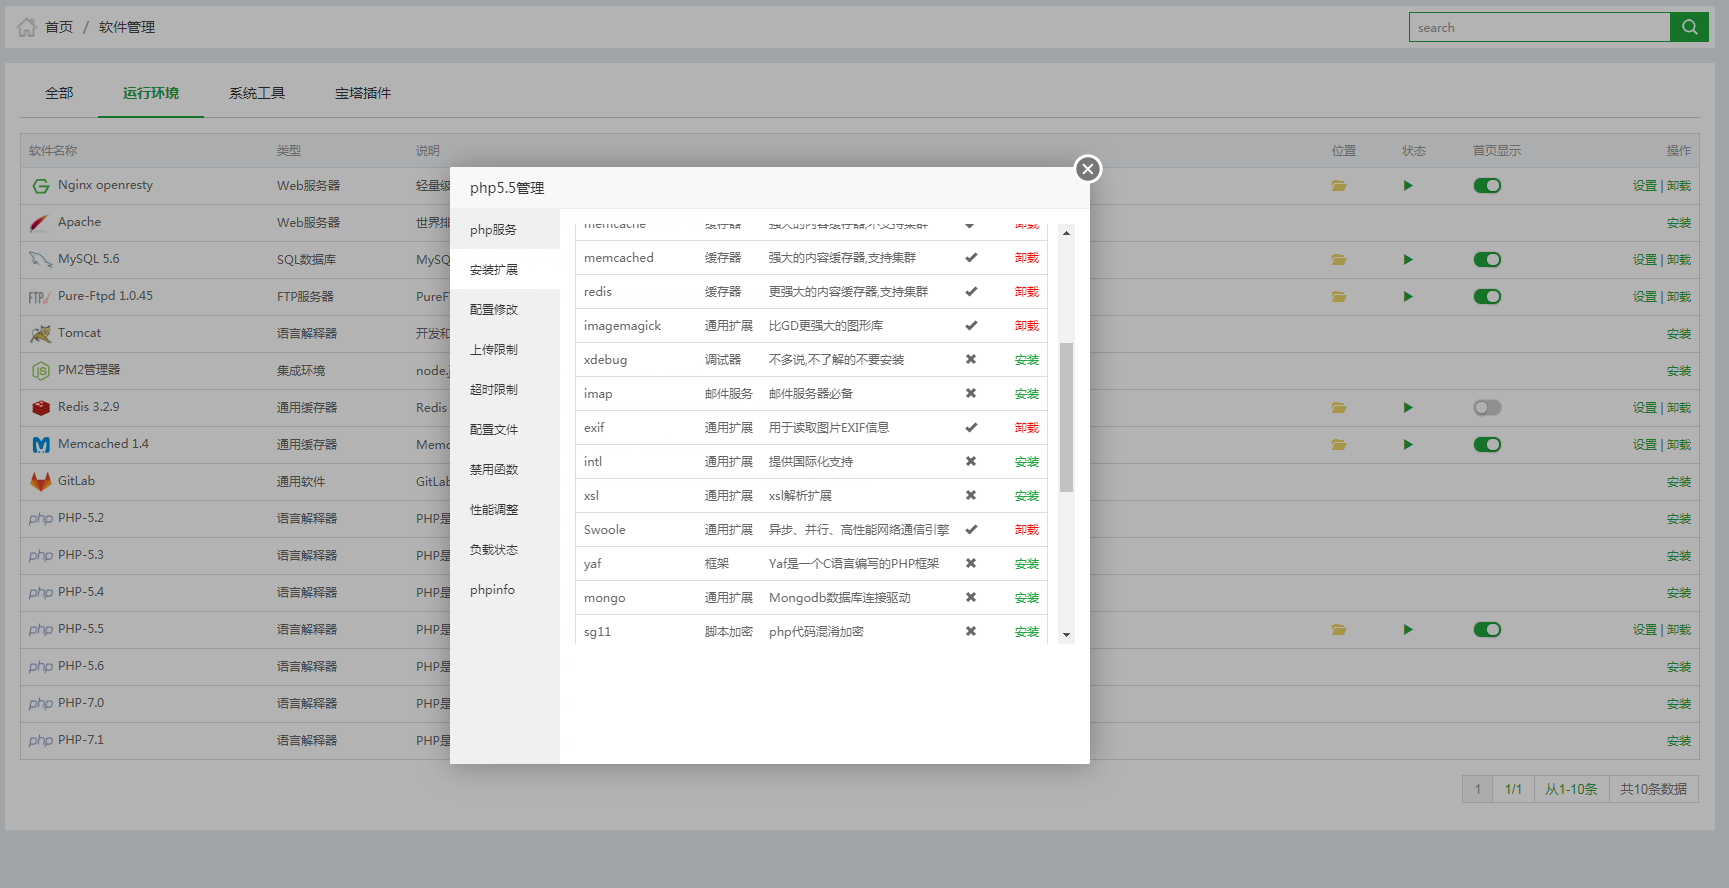Click the home icon in breadcrumb
Image resolution: width=1729 pixels, height=888 pixels.
pyautogui.click(x=27, y=27)
